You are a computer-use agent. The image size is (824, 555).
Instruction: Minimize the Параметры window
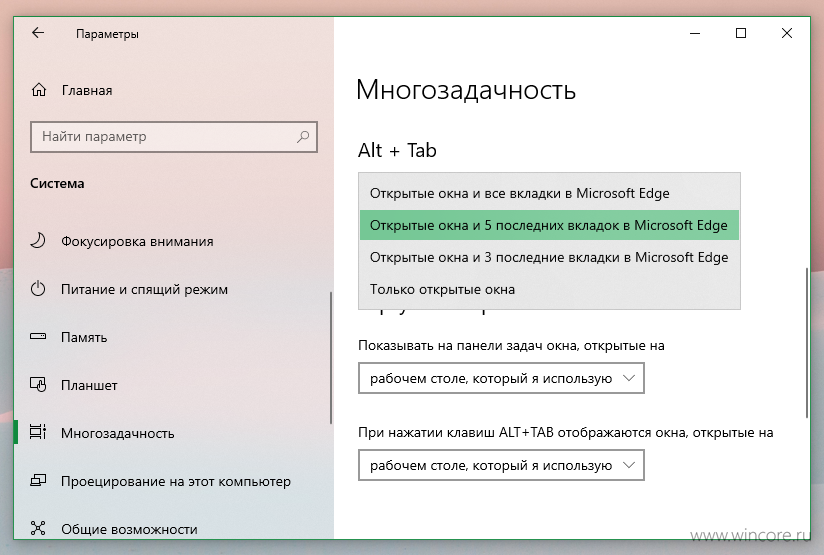(x=695, y=33)
